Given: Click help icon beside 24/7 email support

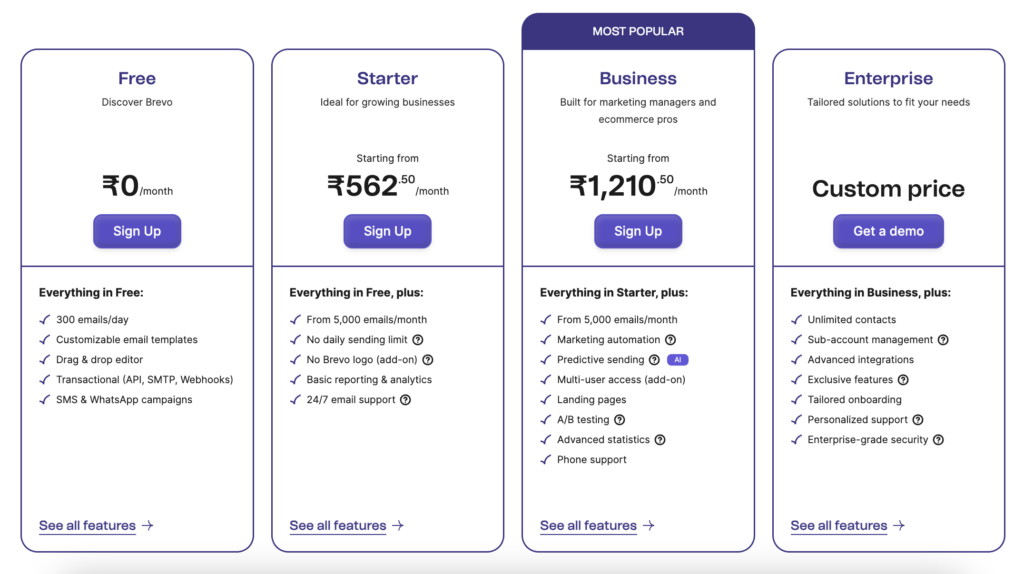Looking at the screenshot, I should [x=405, y=400].
